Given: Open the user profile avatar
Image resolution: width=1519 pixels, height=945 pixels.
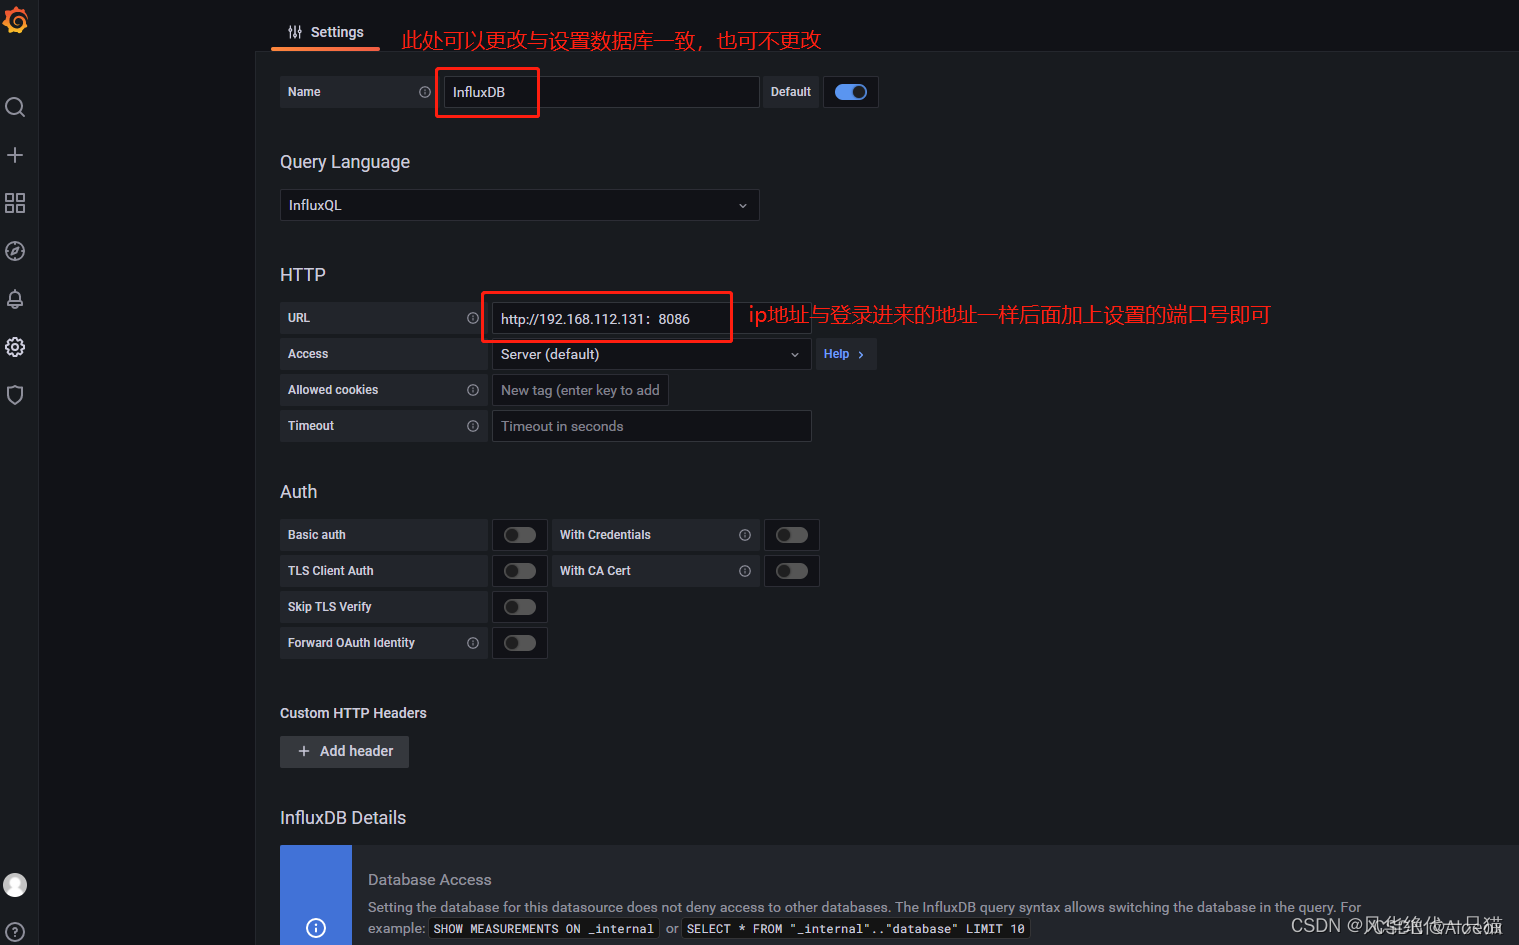Looking at the screenshot, I should pos(15,885).
